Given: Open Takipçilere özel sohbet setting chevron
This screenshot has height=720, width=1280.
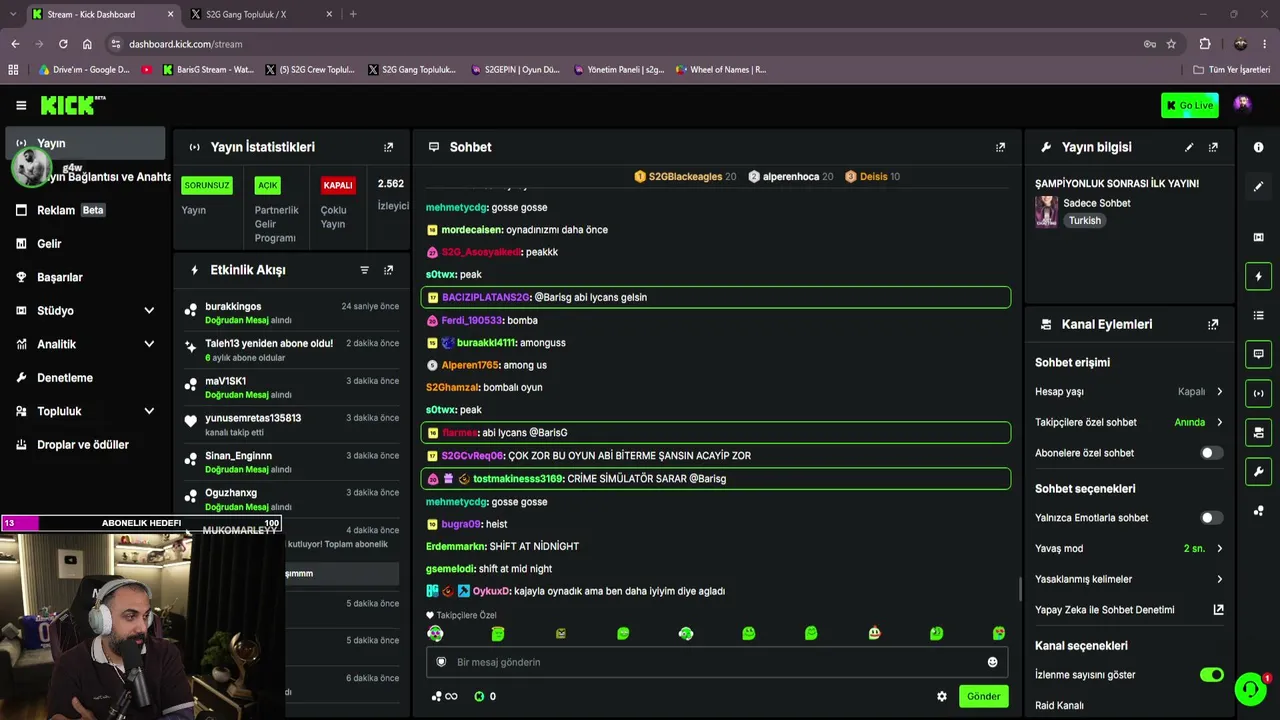Looking at the screenshot, I should point(1219,422).
